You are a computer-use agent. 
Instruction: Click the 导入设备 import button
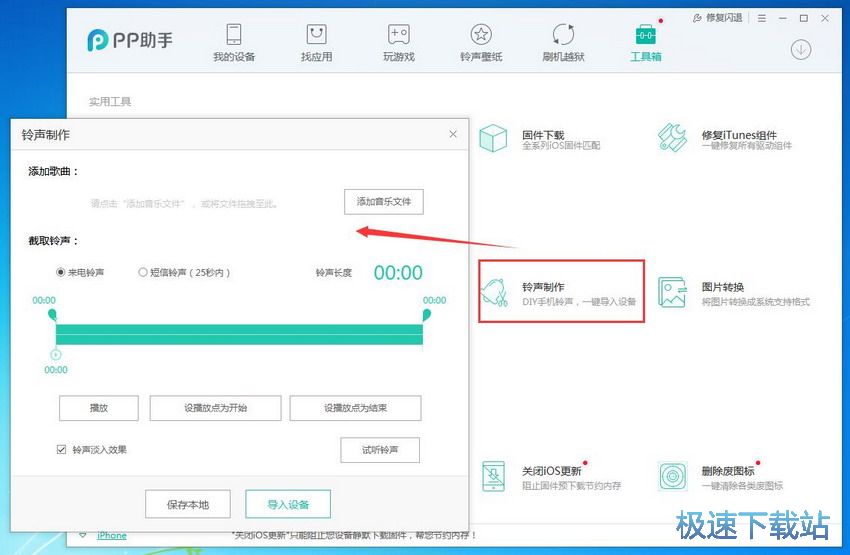coord(288,505)
